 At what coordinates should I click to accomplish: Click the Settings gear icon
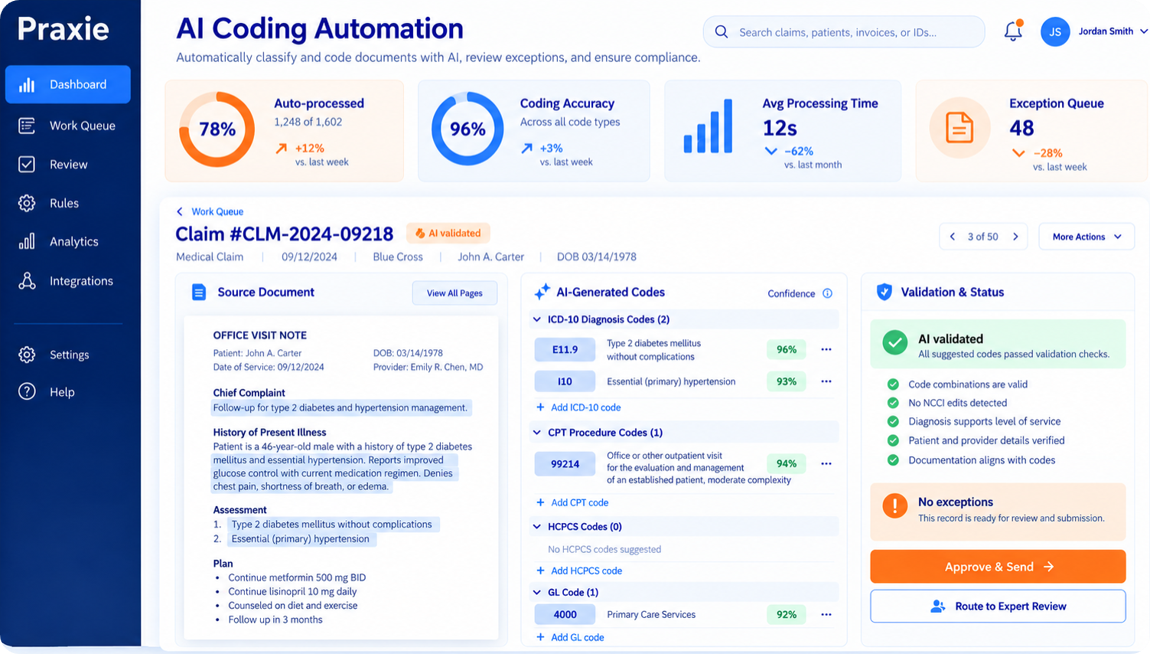pos(27,354)
